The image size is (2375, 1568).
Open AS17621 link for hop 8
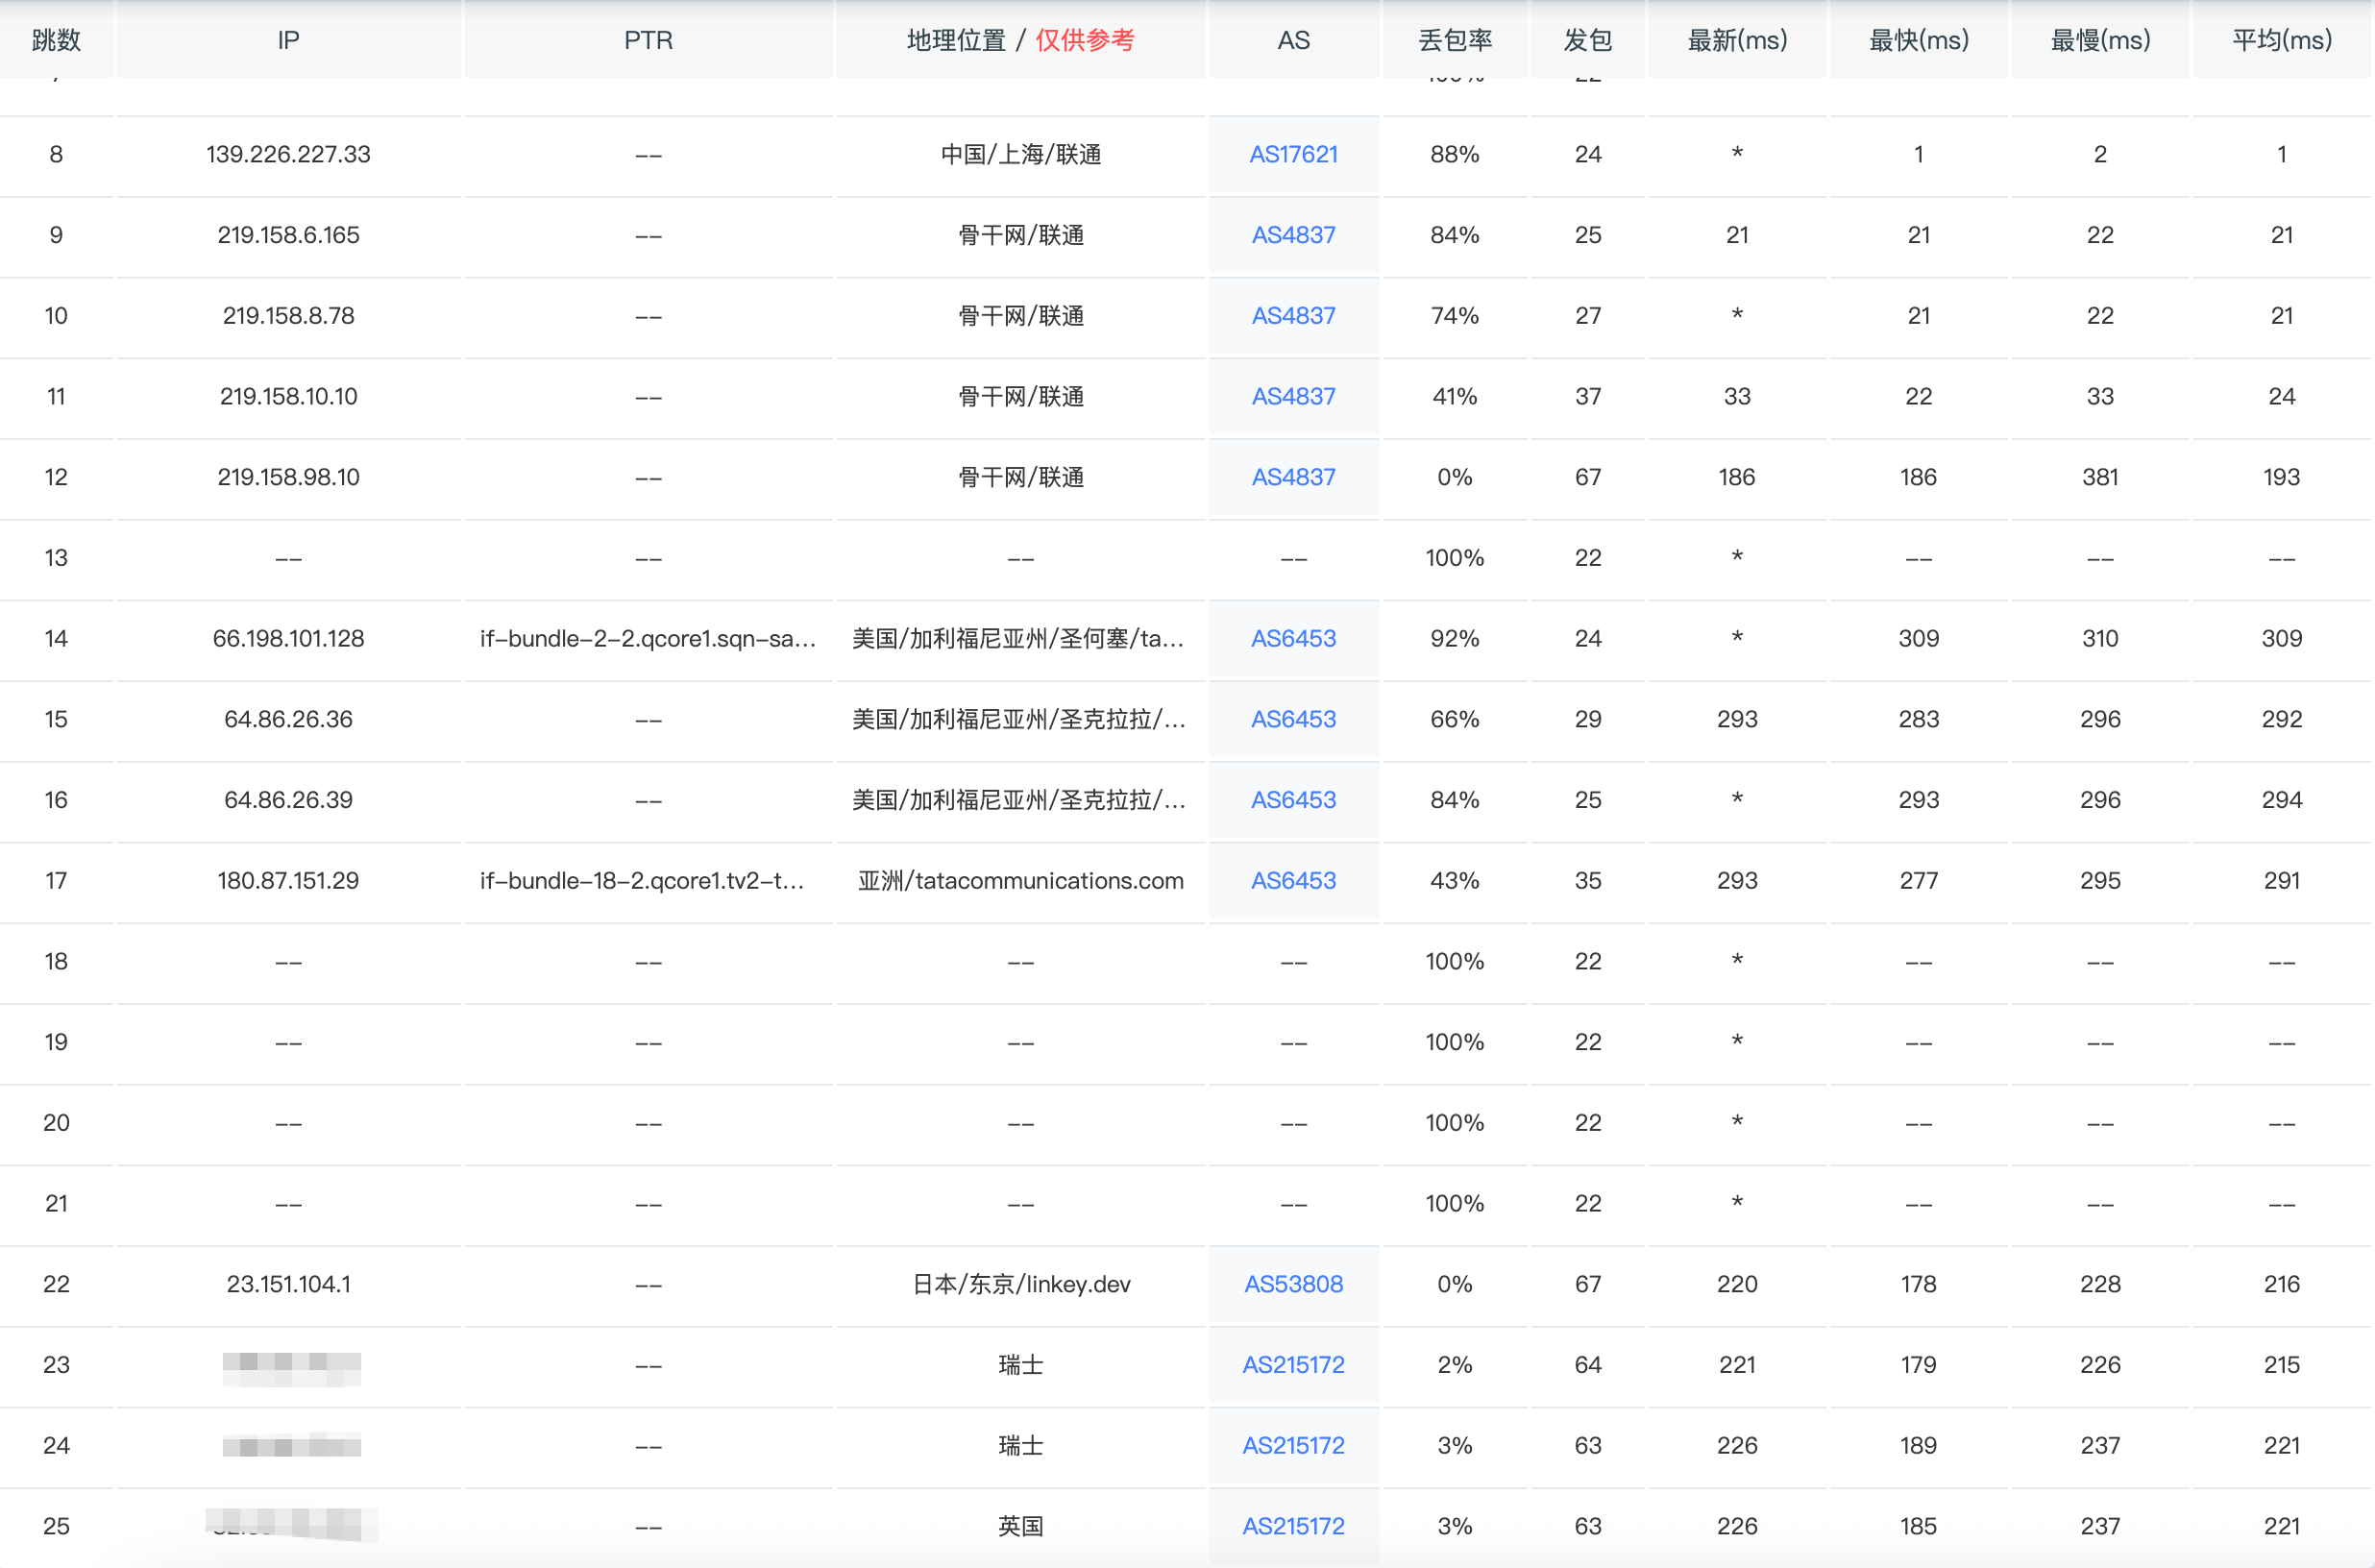pos(1293,154)
